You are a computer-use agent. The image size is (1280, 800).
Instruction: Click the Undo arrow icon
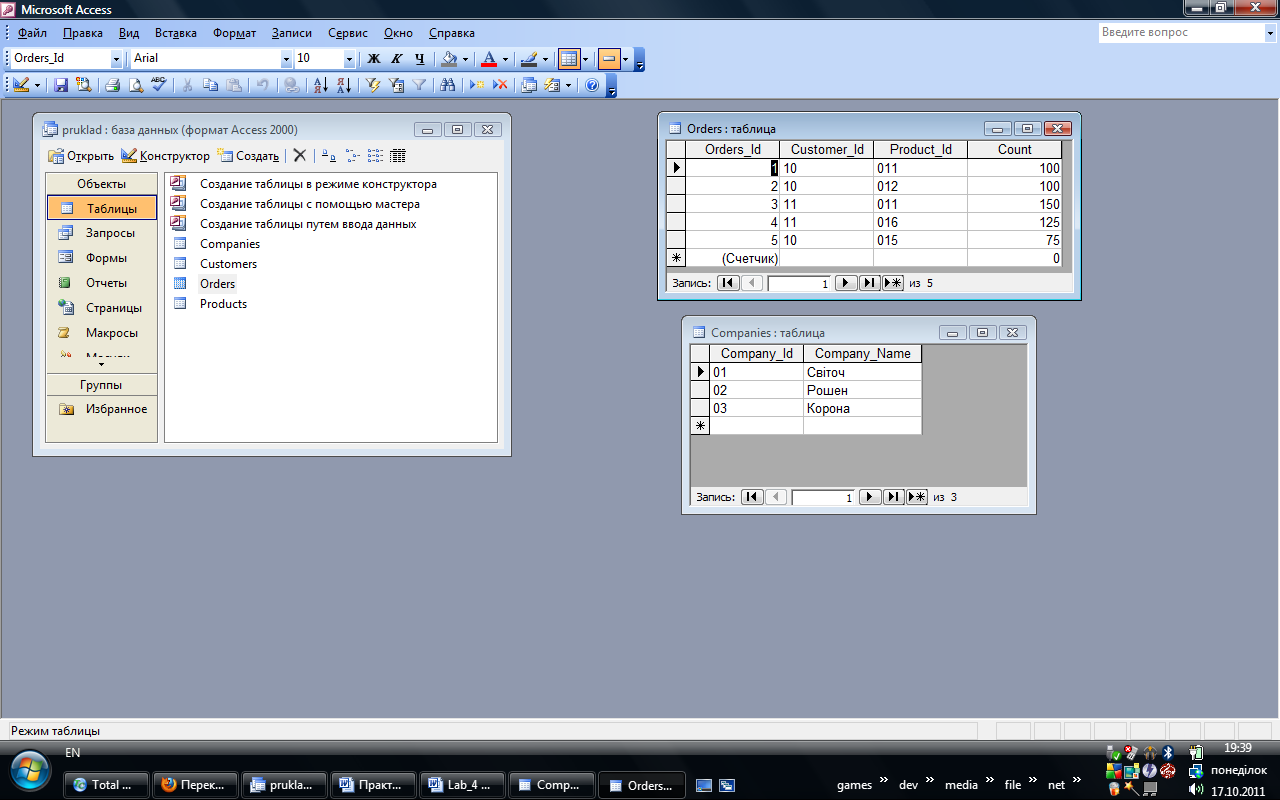click(x=262, y=86)
